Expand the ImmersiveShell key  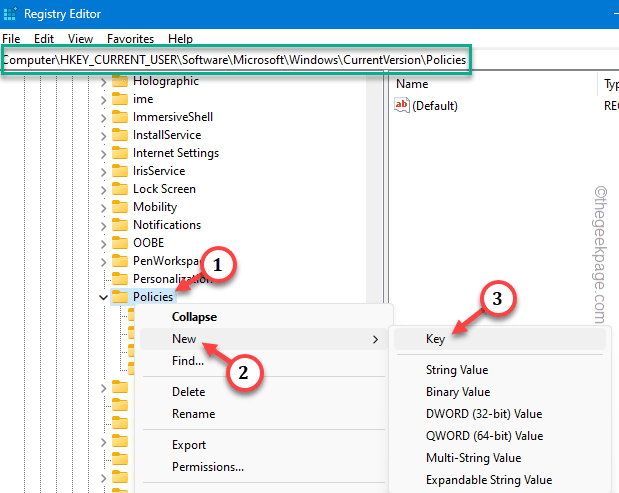(x=103, y=118)
